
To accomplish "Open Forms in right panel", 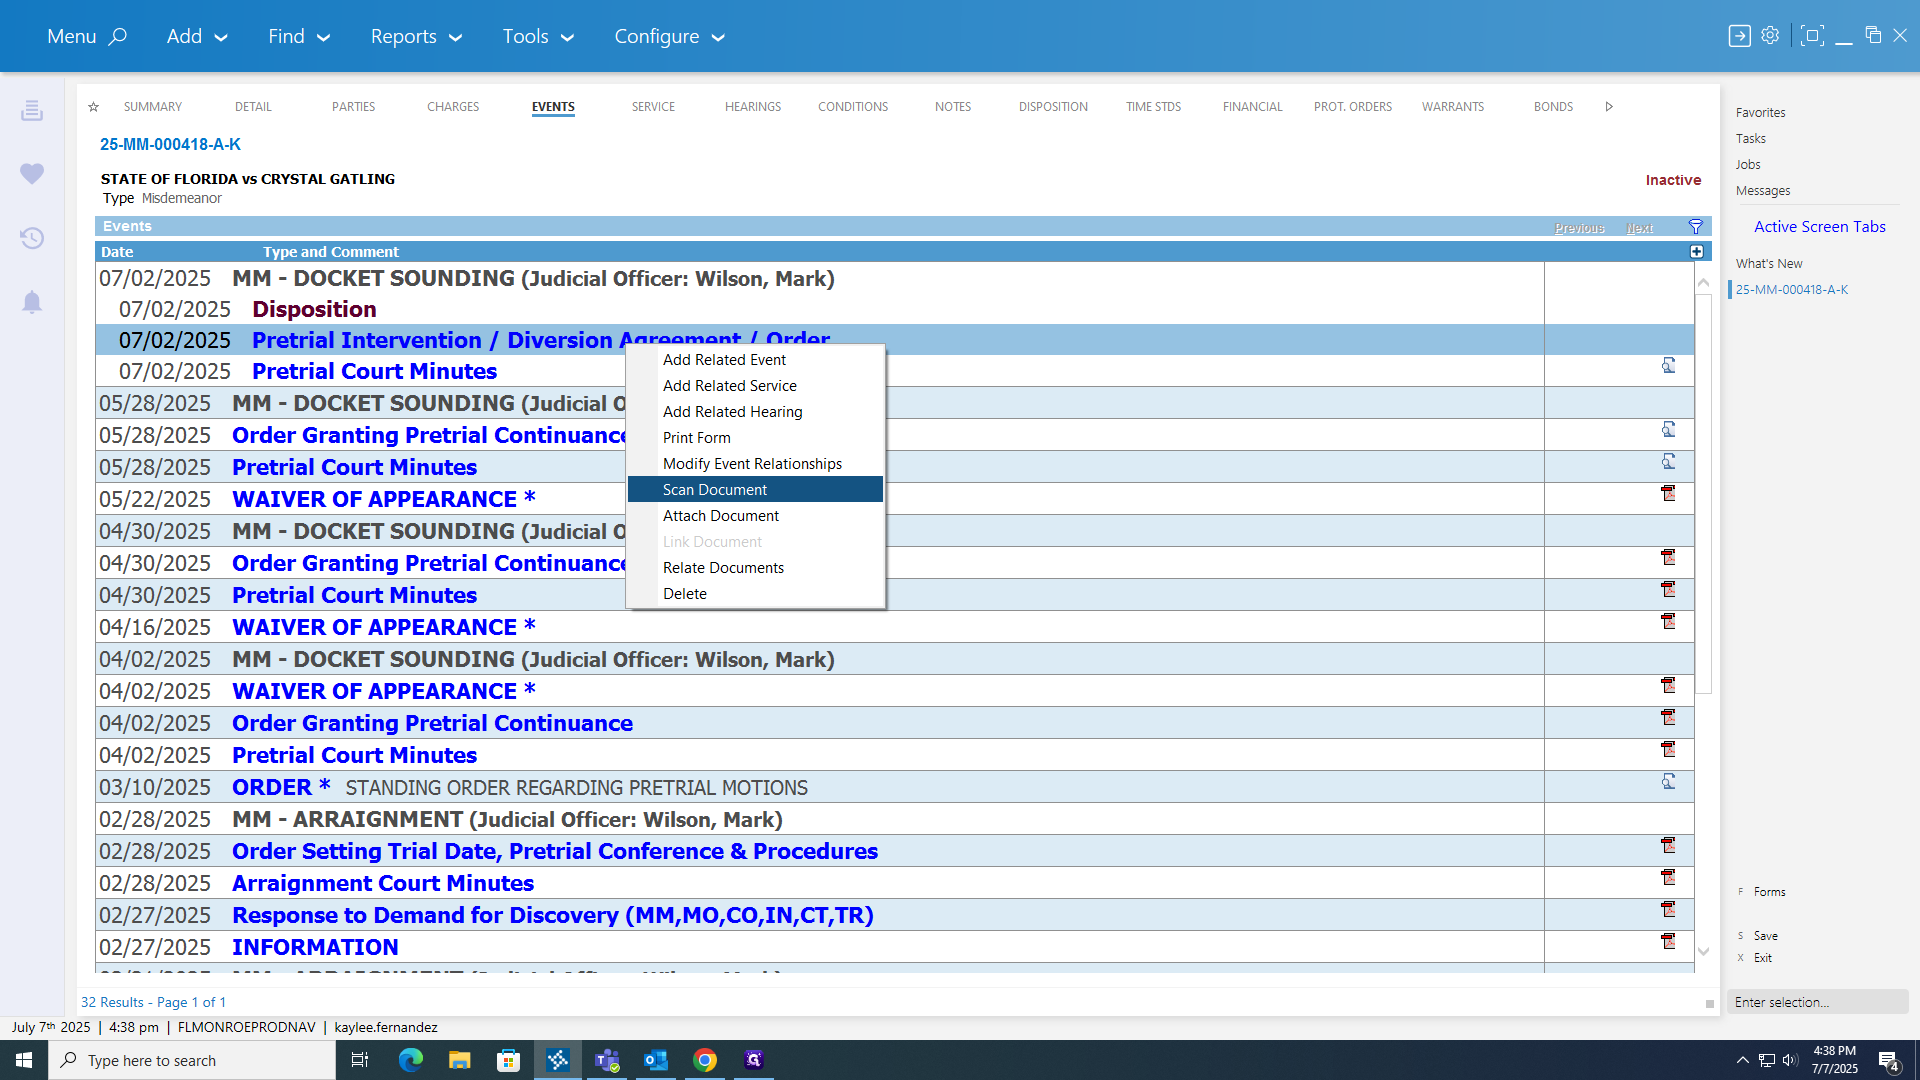I will [x=1769, y=892].
